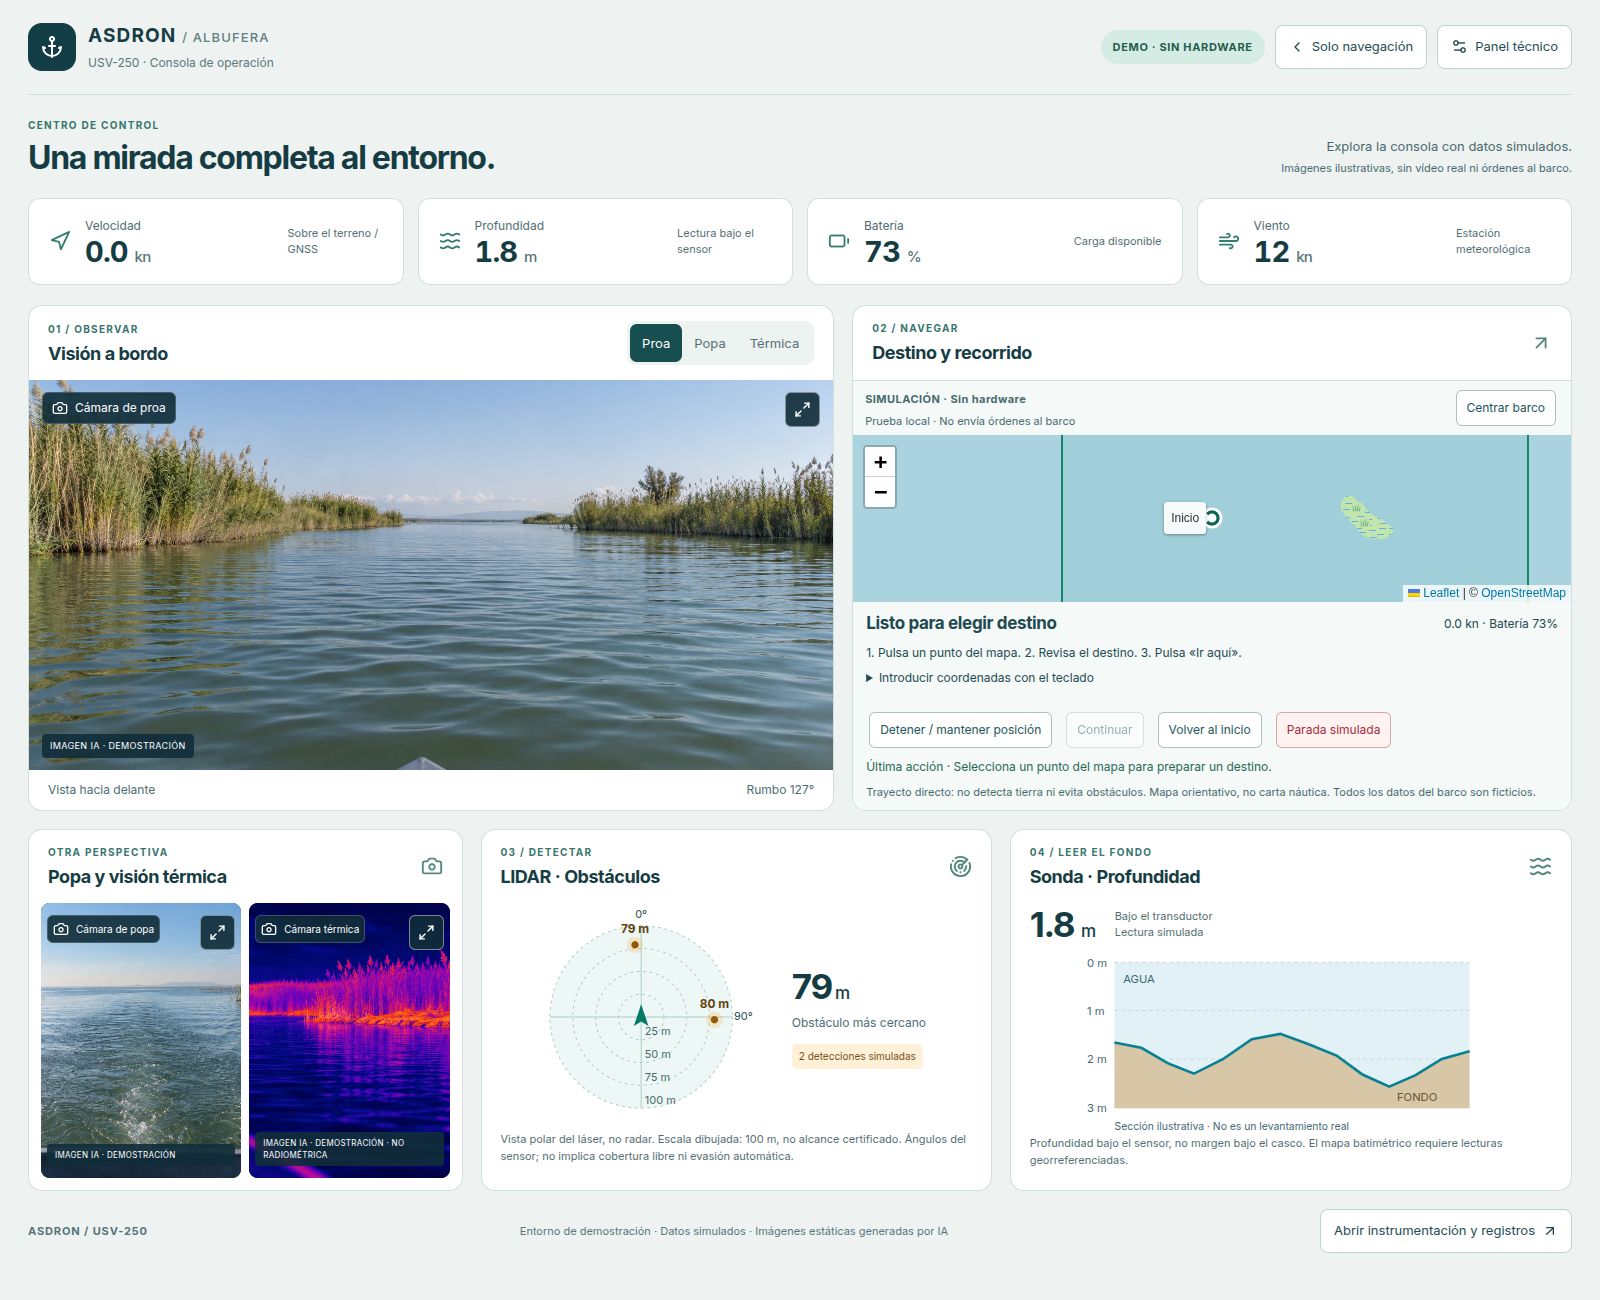
Task: Click the Batería battery icon
Action: coord(839,241)
